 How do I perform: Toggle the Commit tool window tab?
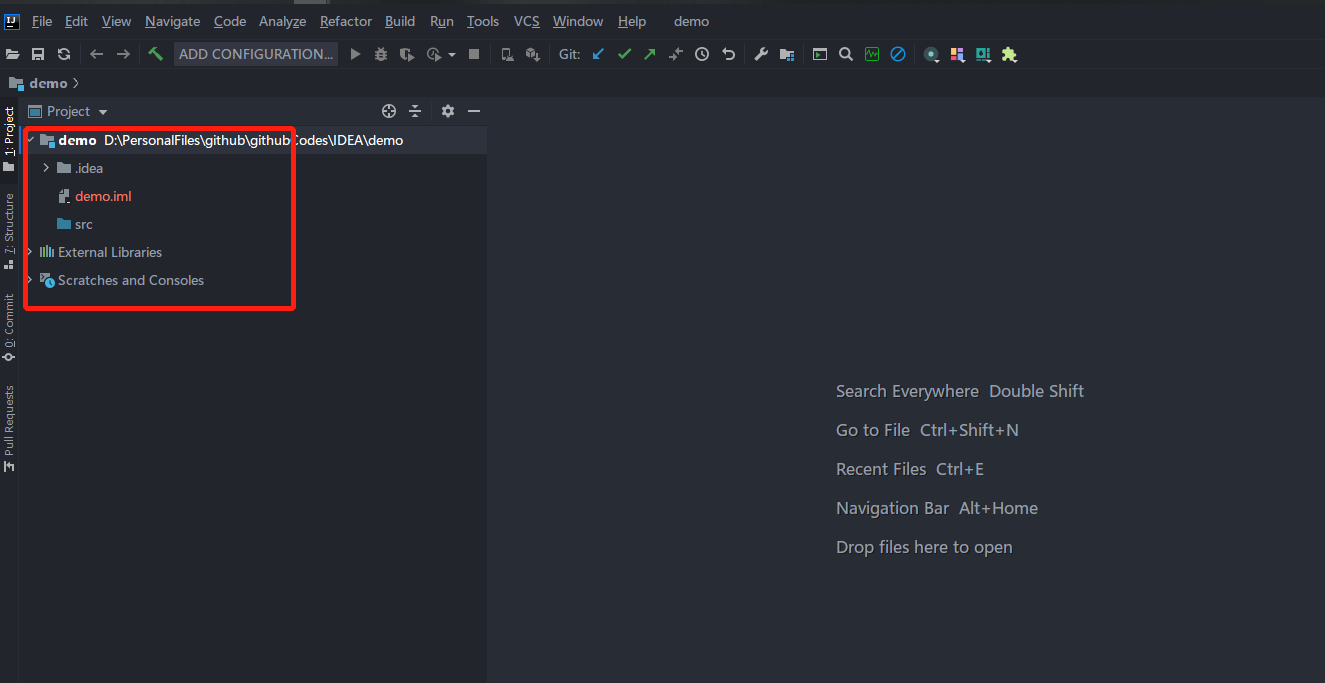(x=9, y=327)
